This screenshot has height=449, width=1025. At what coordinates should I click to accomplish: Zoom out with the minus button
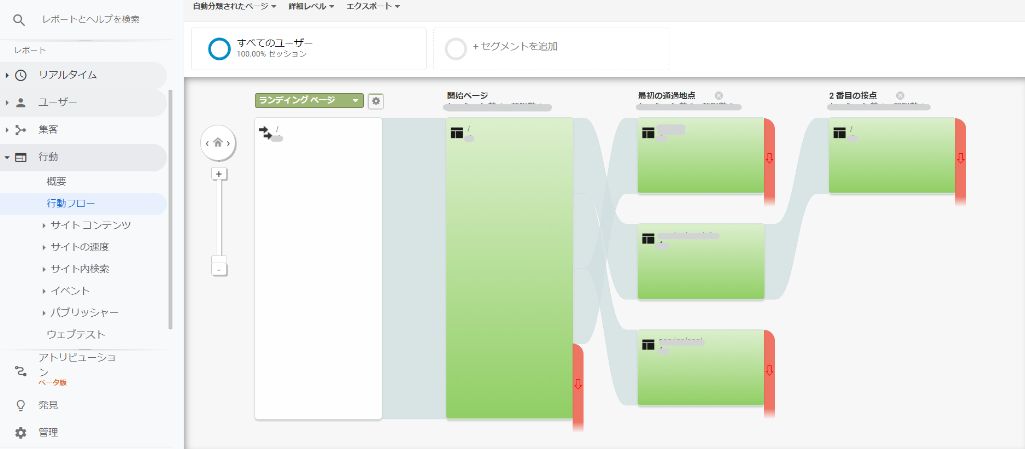click(219, 269)
